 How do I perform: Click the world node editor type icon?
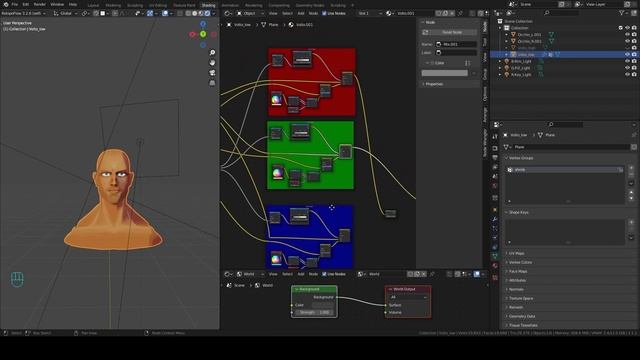(x=228, y=274)
